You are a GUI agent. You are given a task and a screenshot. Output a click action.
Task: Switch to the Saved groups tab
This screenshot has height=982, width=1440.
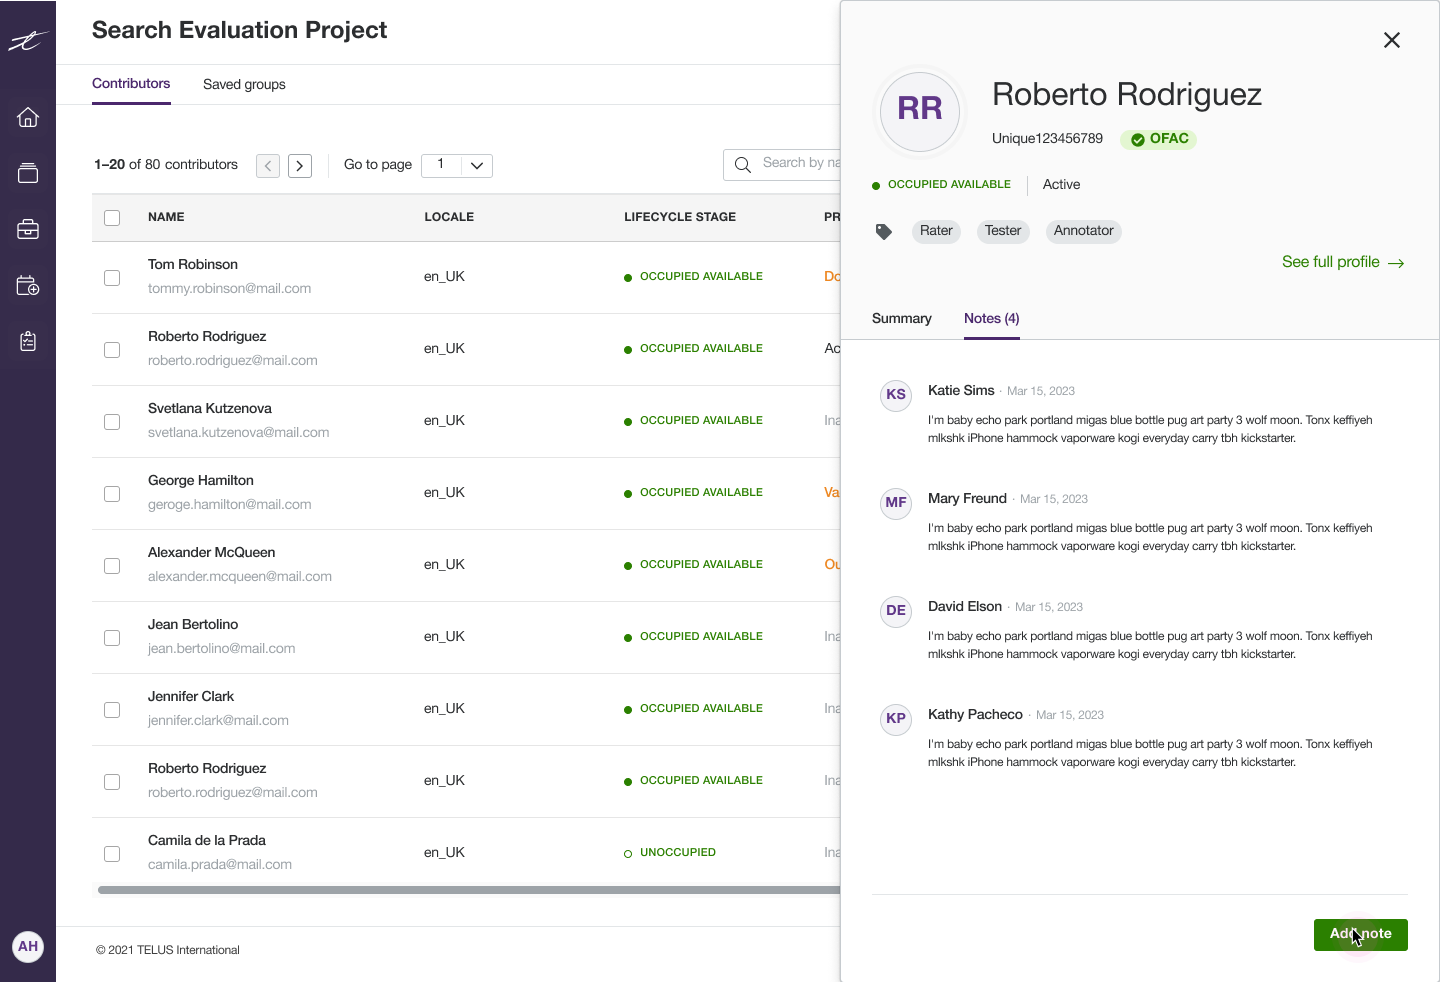244,84
